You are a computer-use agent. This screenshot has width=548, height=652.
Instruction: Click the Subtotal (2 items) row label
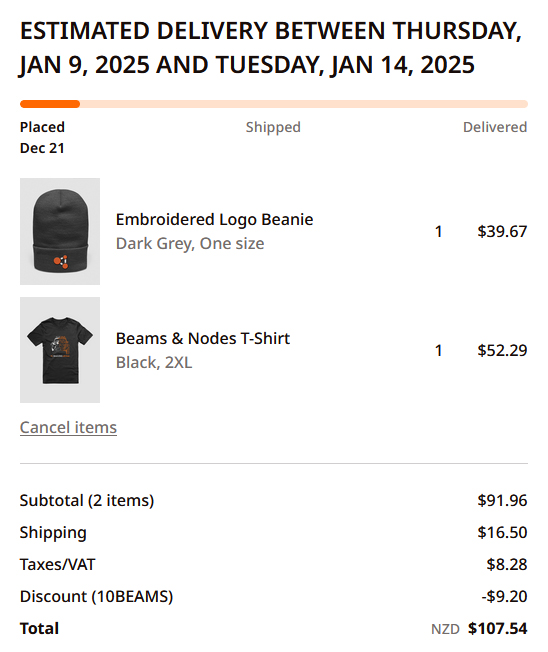point(87,500)
